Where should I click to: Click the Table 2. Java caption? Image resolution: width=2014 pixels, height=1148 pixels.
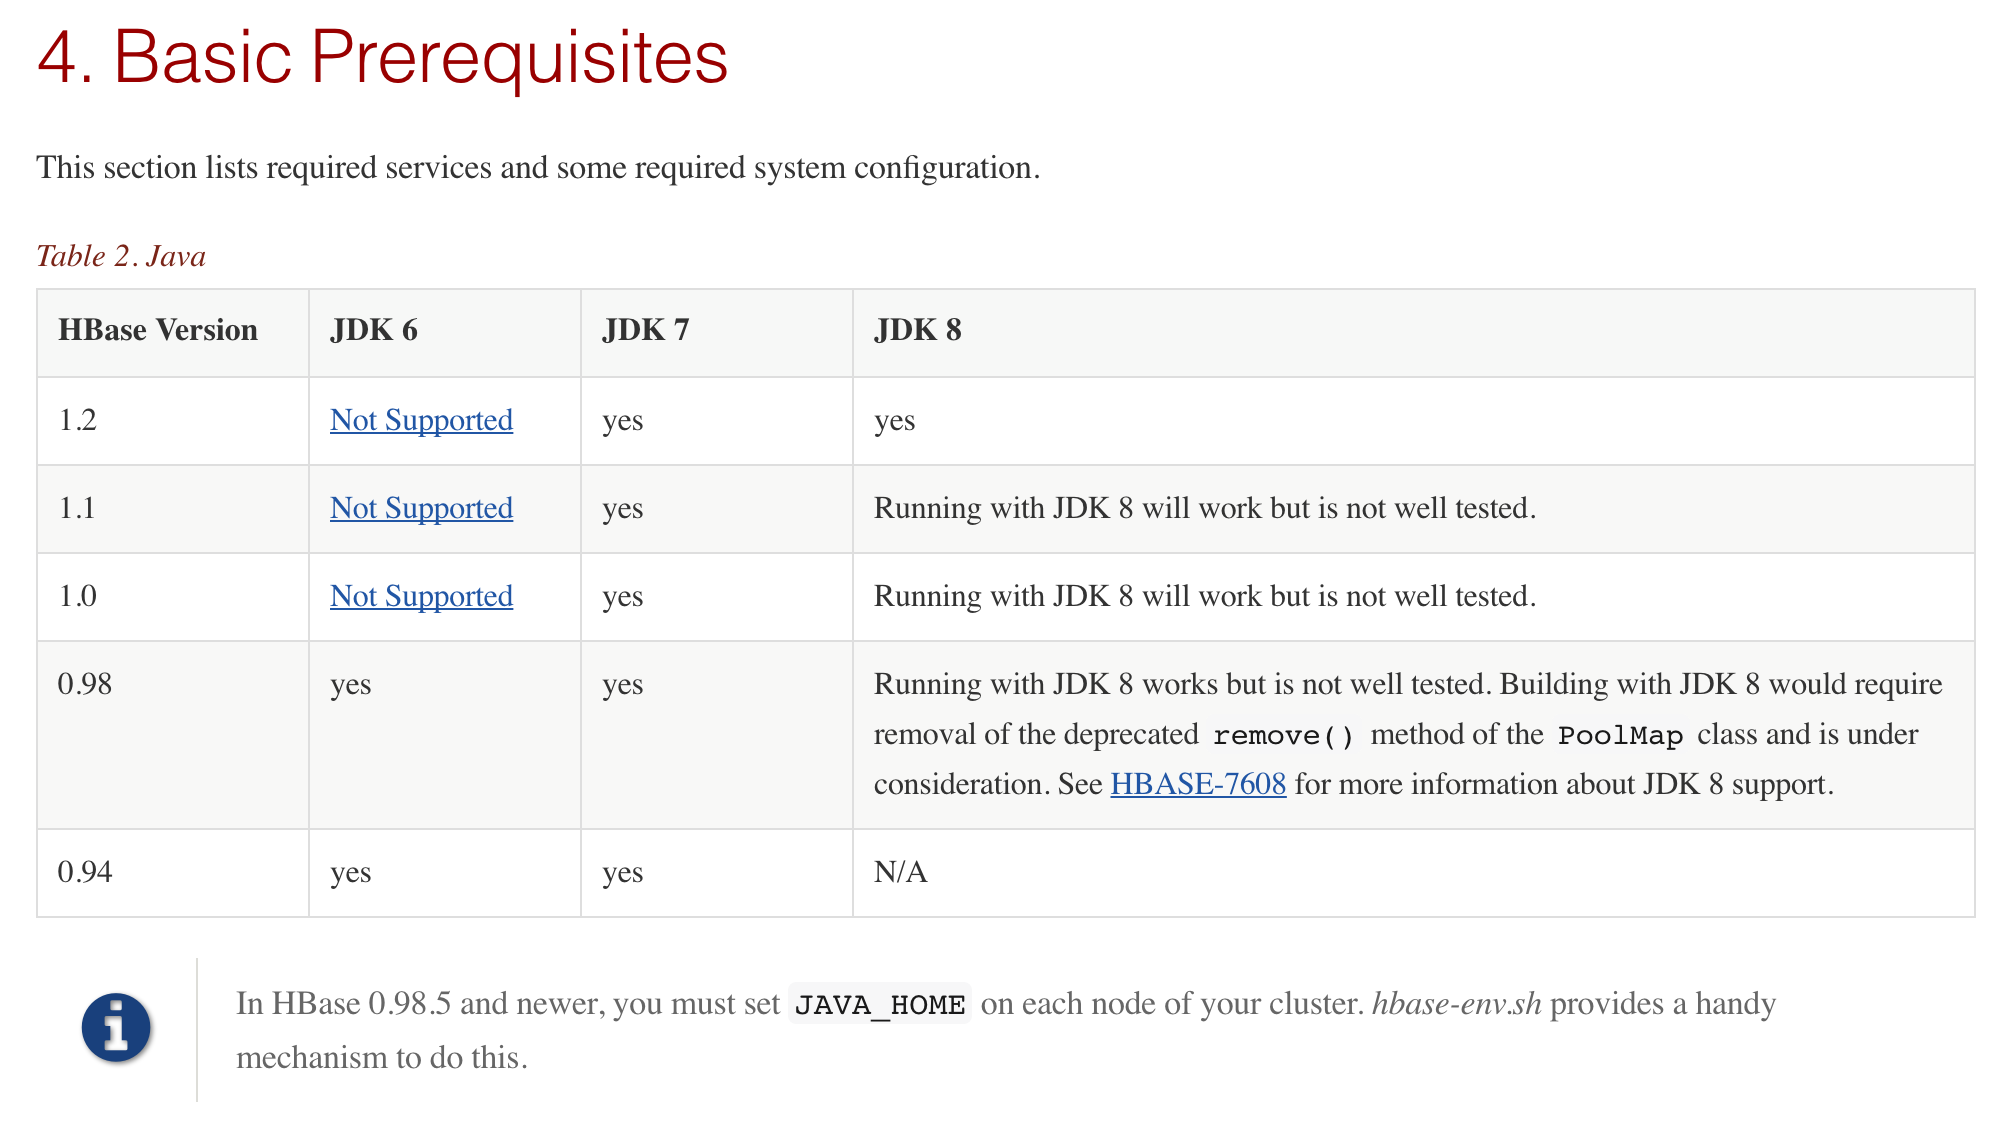point(121,256)
